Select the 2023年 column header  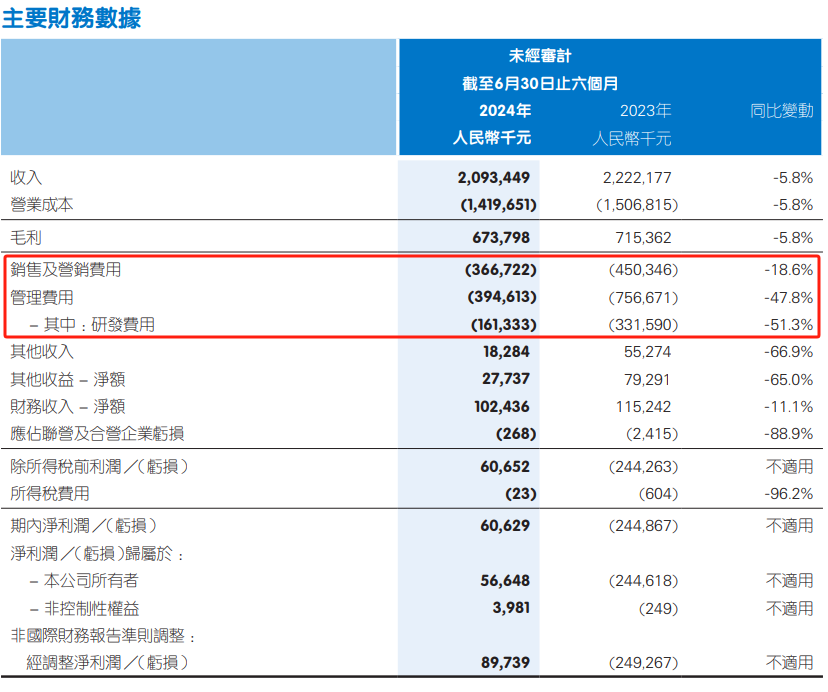coord(645,111)
